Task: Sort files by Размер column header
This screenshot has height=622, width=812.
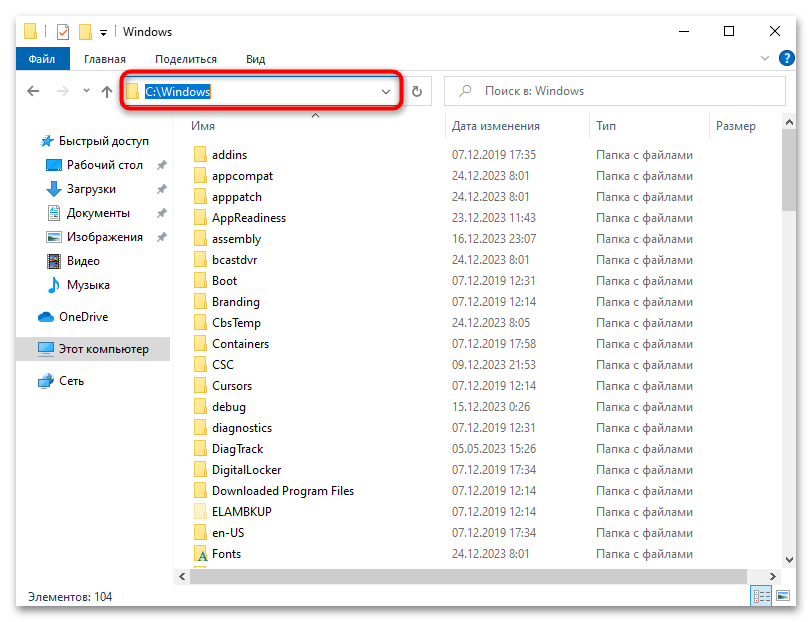Action: [735, 125]
